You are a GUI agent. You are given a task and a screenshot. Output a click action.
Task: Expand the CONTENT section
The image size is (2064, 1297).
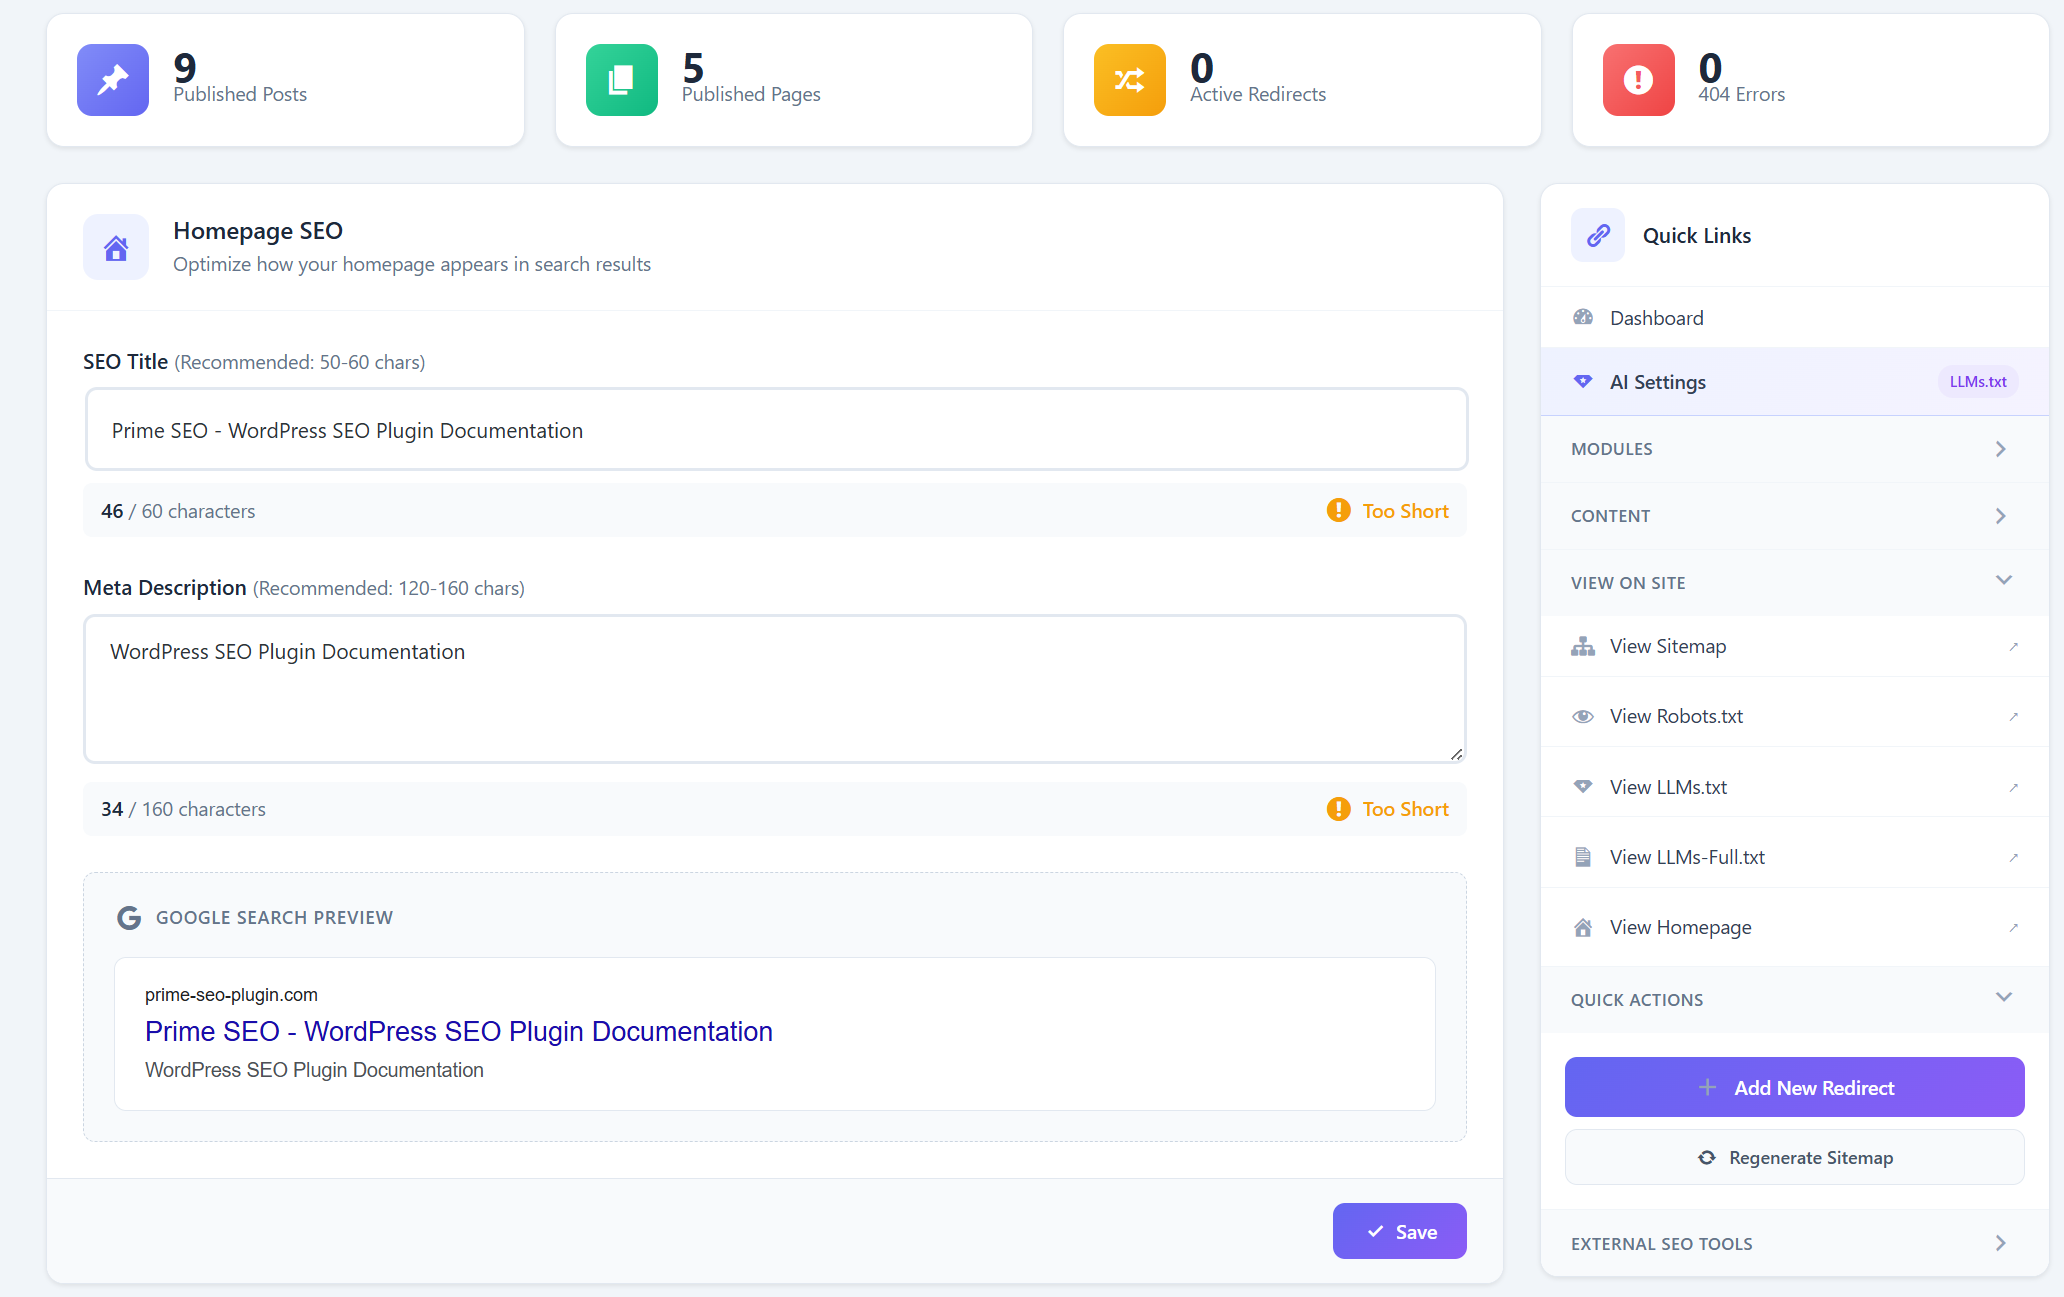[1794, 516]
